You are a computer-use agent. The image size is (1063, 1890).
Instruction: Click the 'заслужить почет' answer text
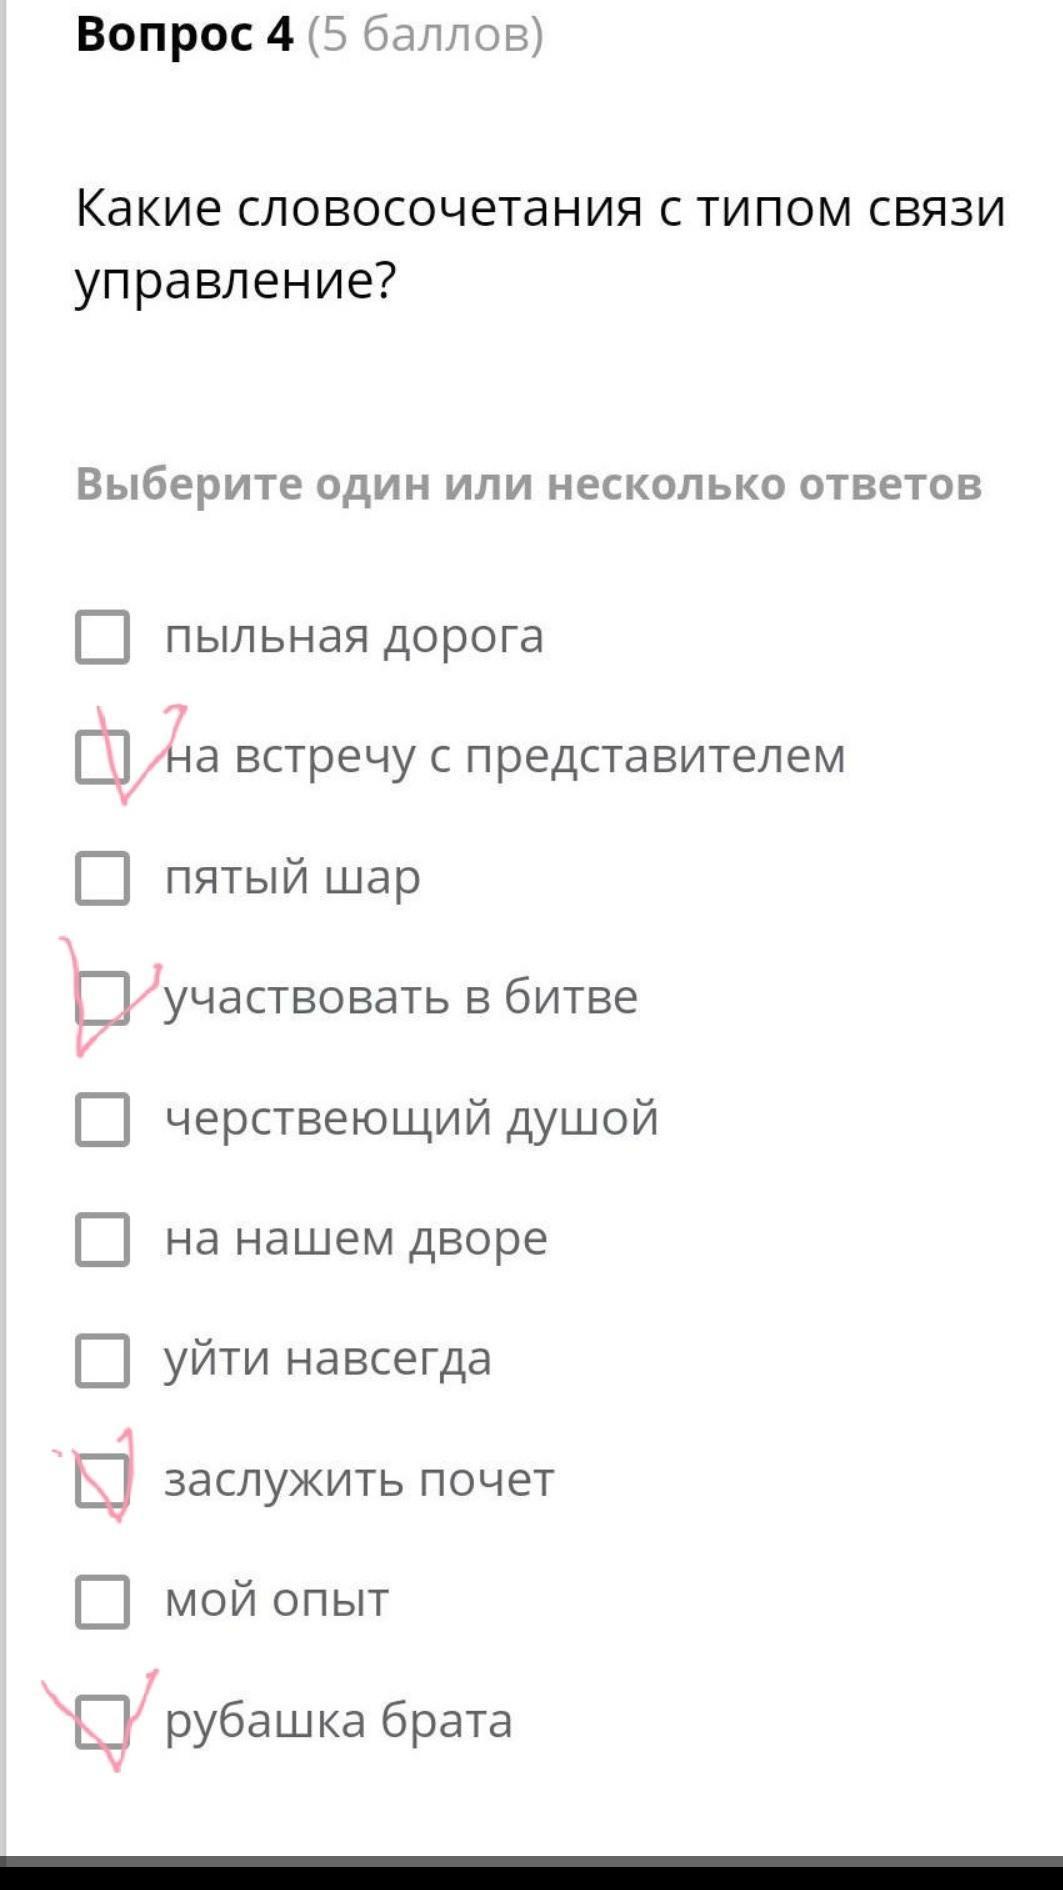coord(359,1480)
